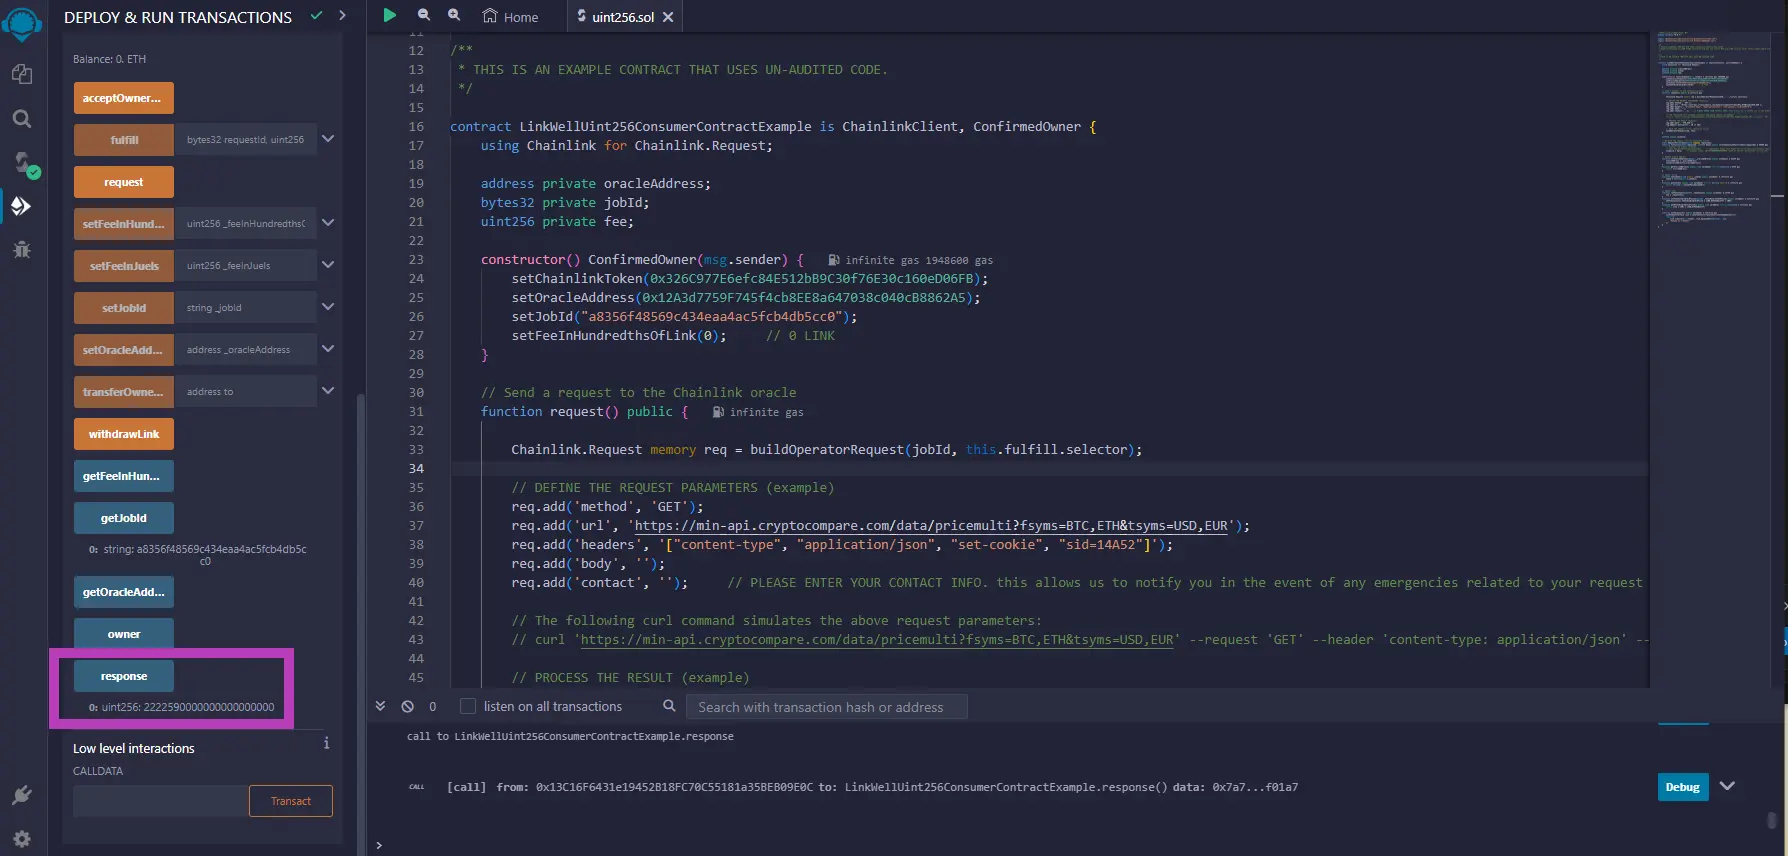Expand fulfill function parameters
Viewport: 1788px width, 856px height.
tap(328, 139)
